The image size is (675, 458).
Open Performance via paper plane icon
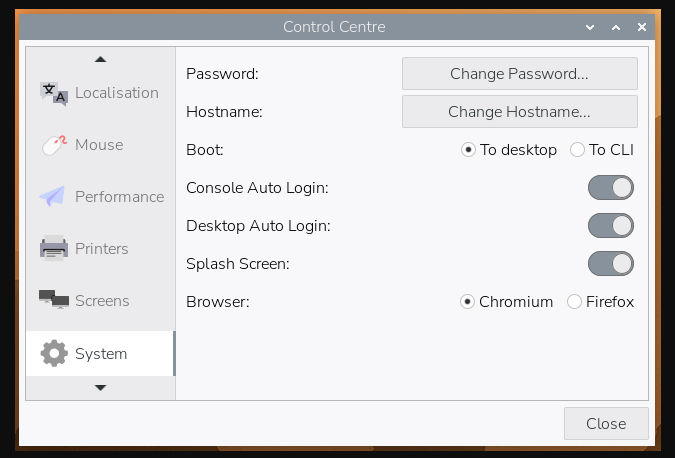tap(54, 197)
